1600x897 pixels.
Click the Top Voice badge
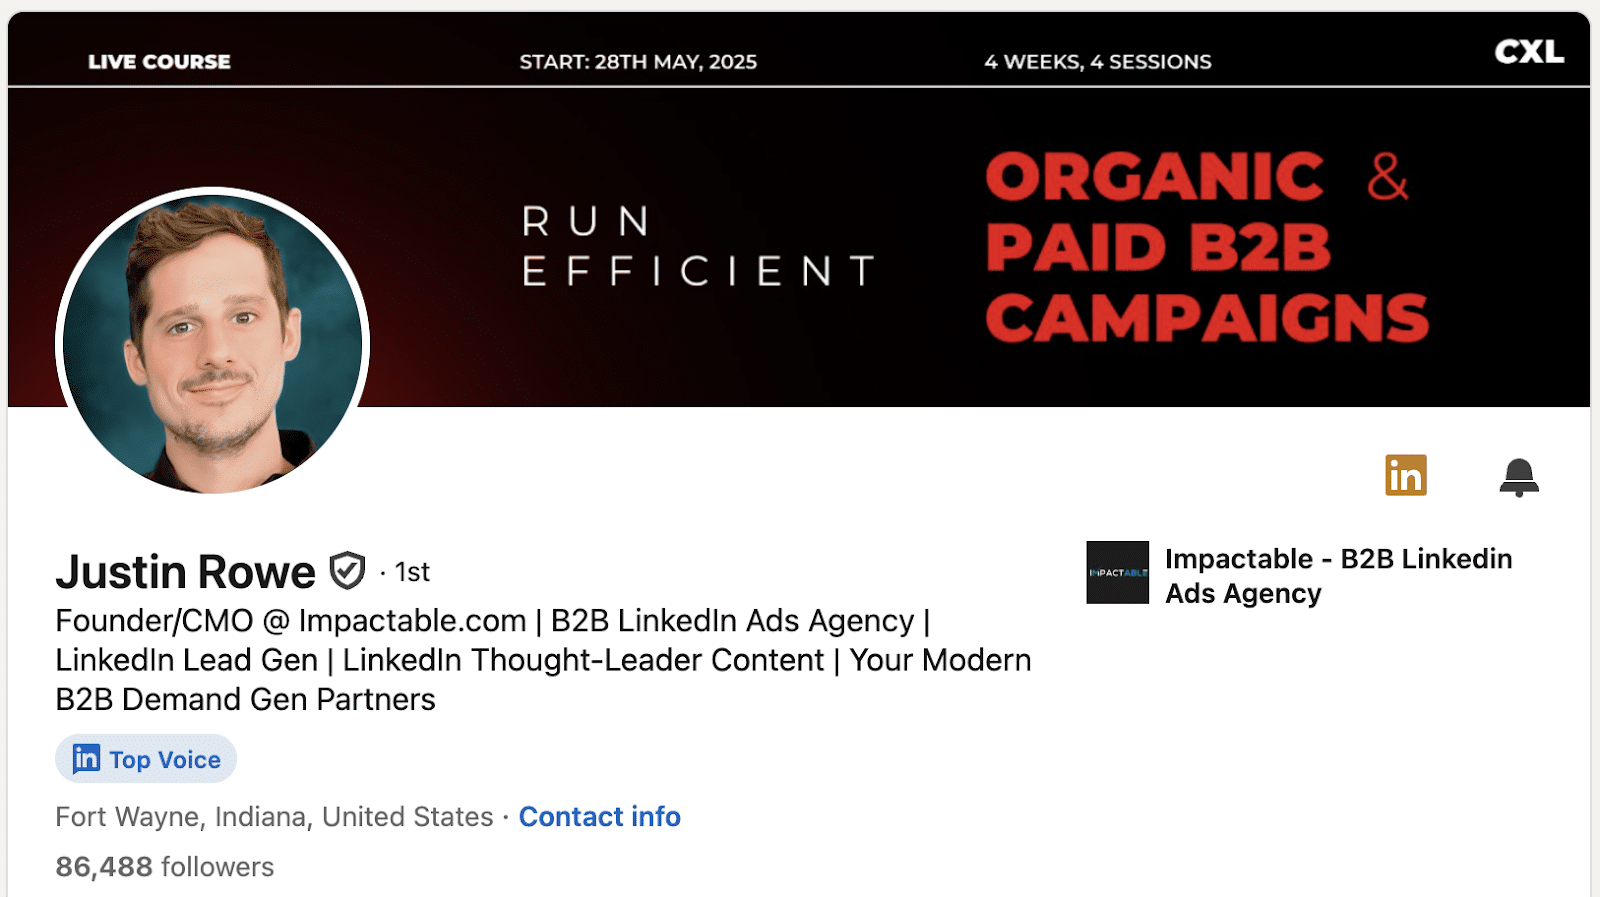point(146,759)
